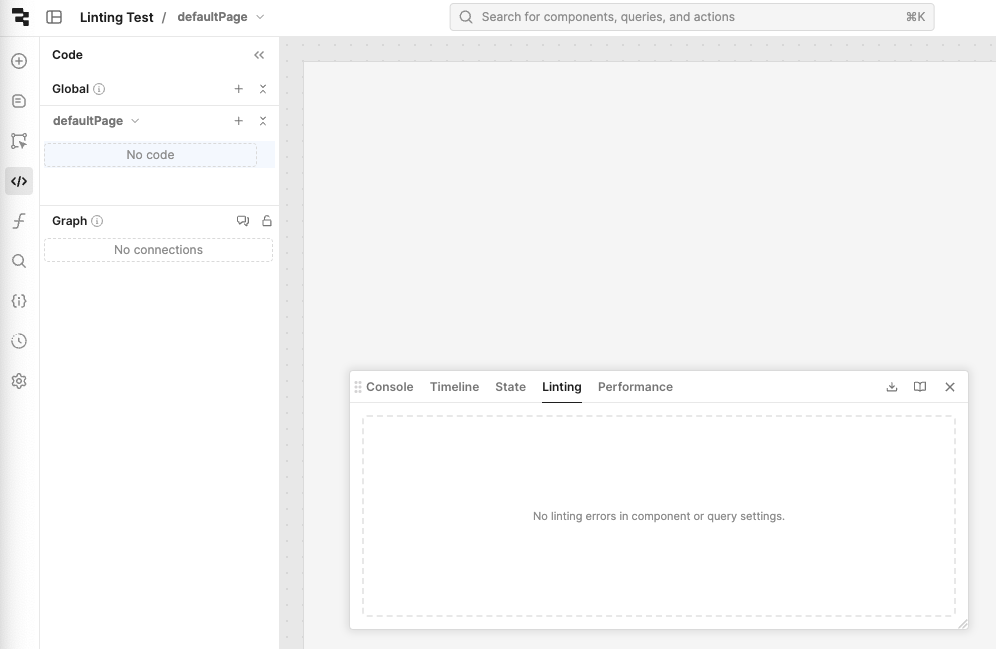The width and height of the screenshot is (996, 649).
Task: Close the debug panel
Action: coord(950,387)
